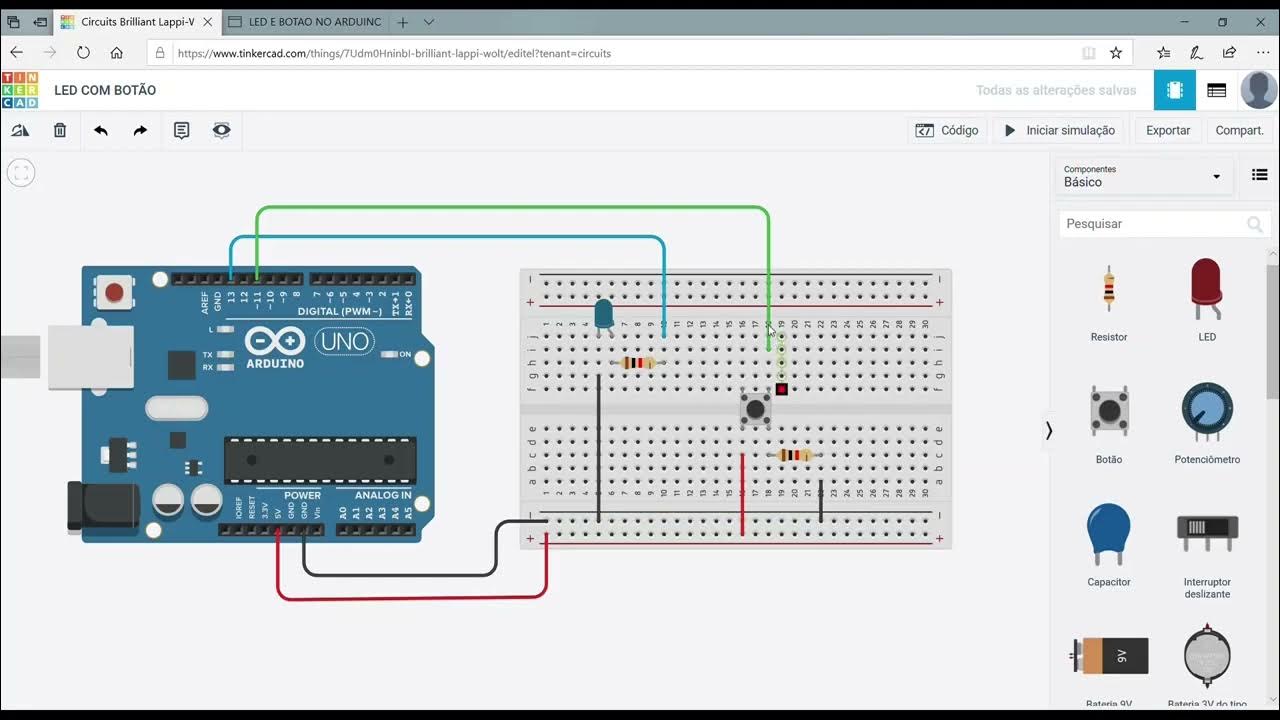Click the Todas as alterações salvas status

click(1056, 90)
